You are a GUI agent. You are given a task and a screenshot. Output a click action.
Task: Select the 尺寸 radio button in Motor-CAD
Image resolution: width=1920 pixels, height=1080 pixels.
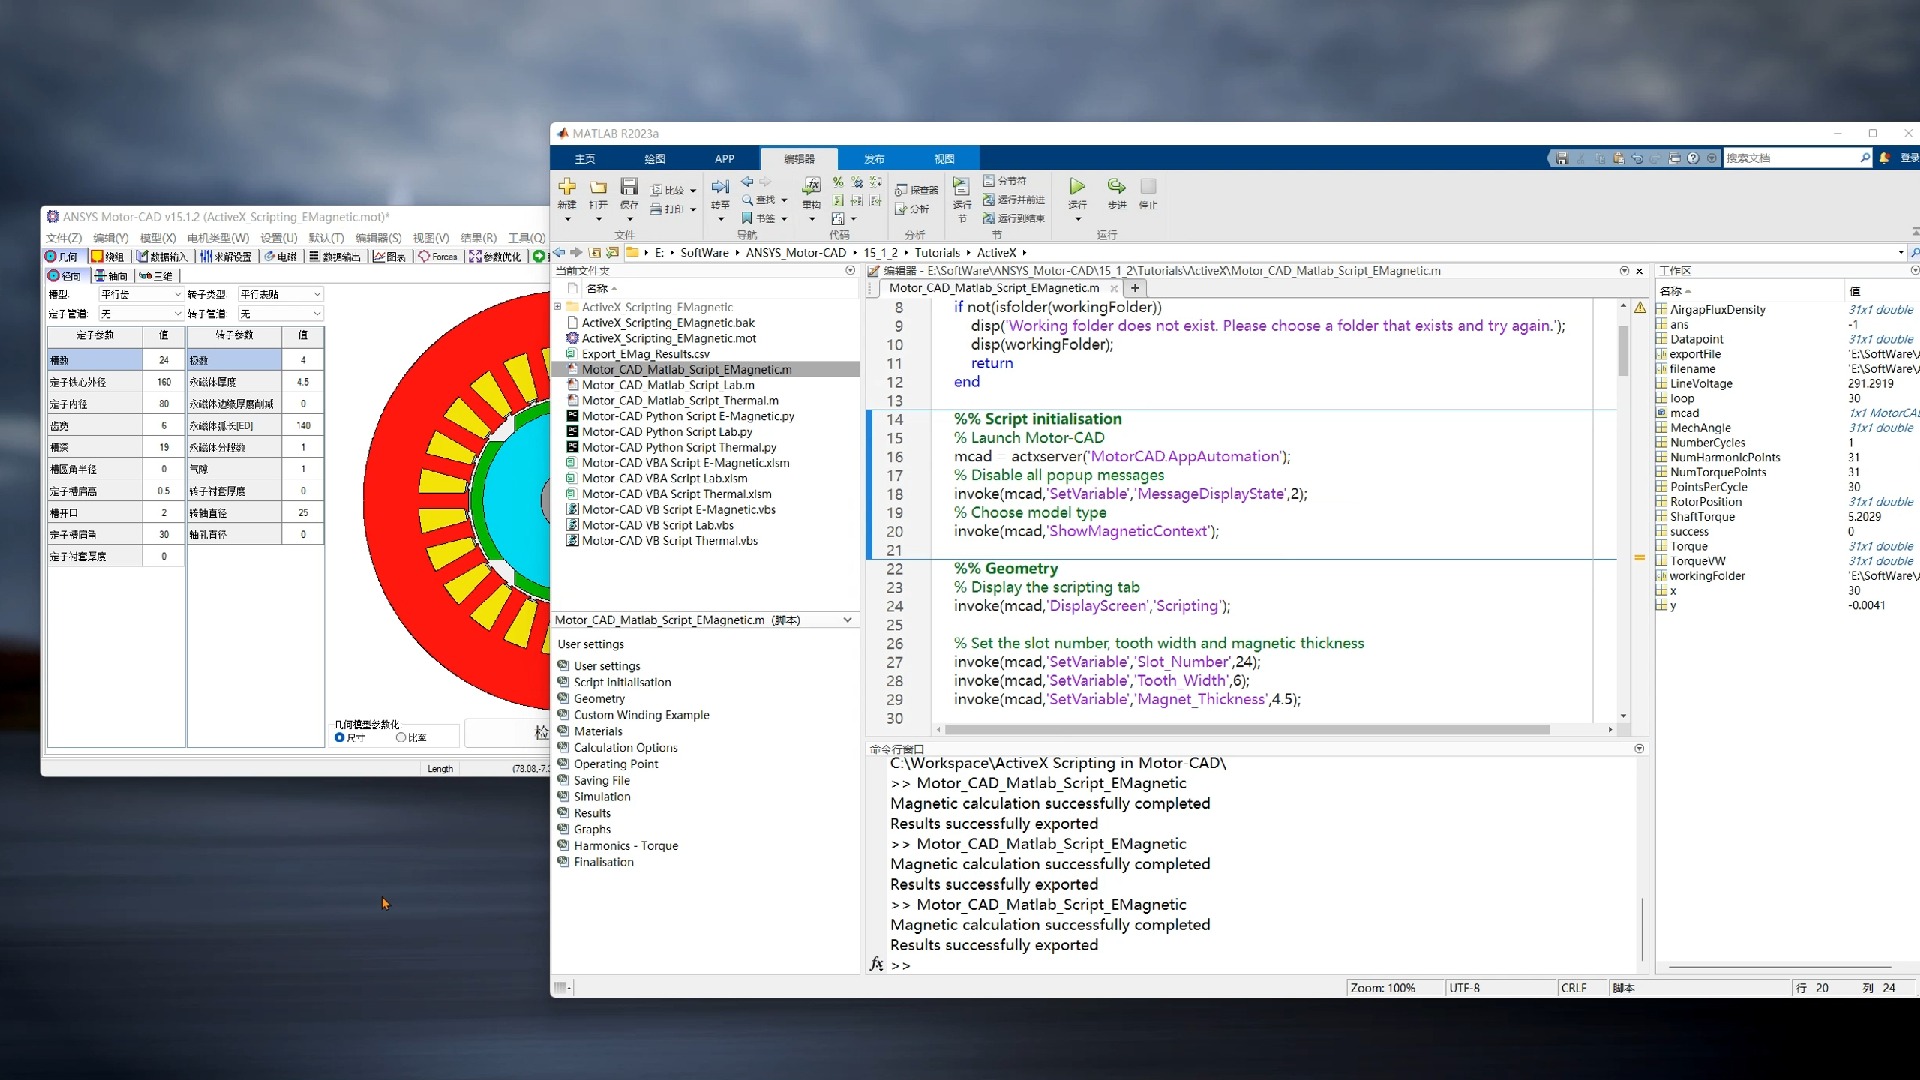tap(340, 737)
